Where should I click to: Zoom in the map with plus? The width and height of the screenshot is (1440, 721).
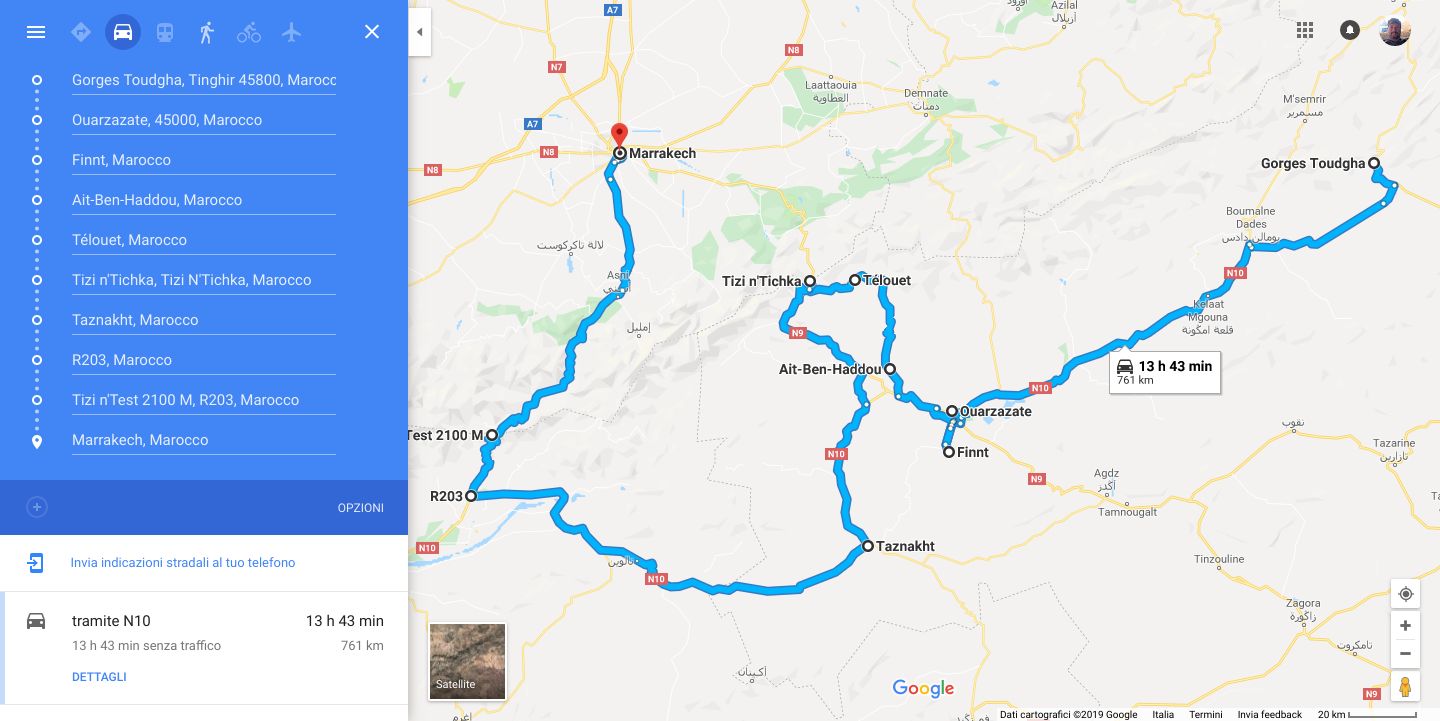tap(1405, 626)
